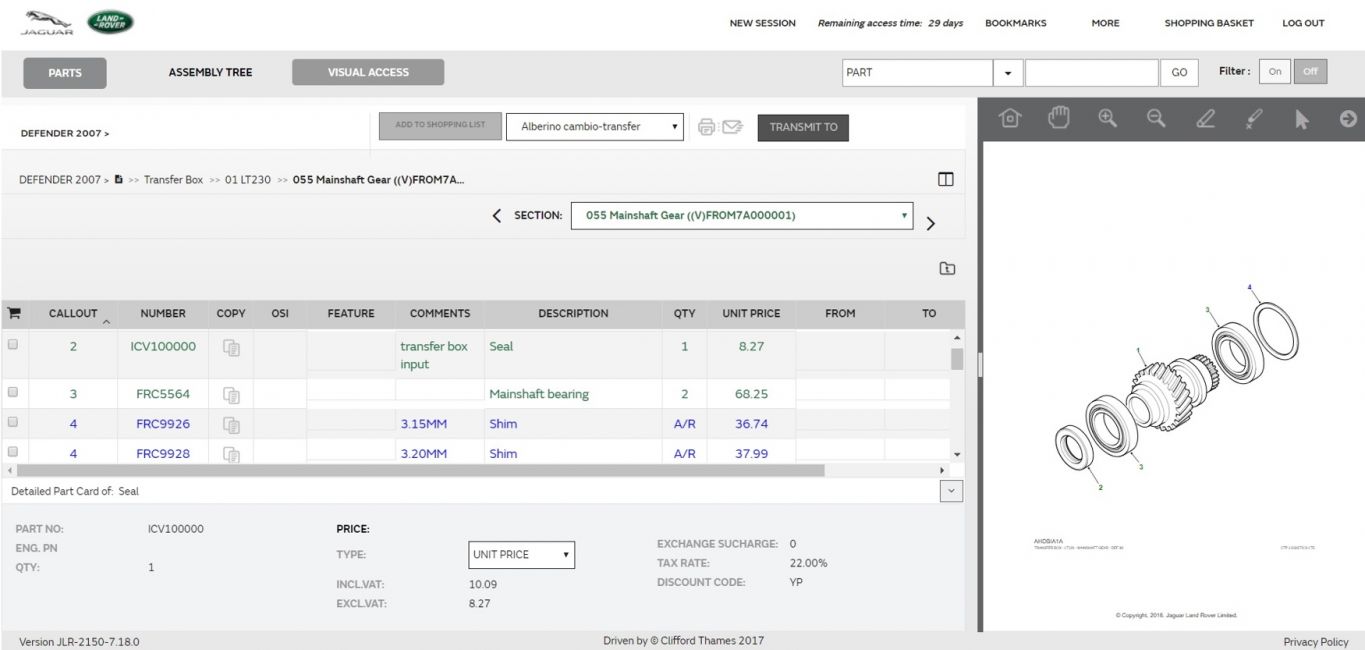The height and width of the screenshot is (650, 1365).
Task: Collapse the Detailed Part Card panel
Action: point(951,491)
